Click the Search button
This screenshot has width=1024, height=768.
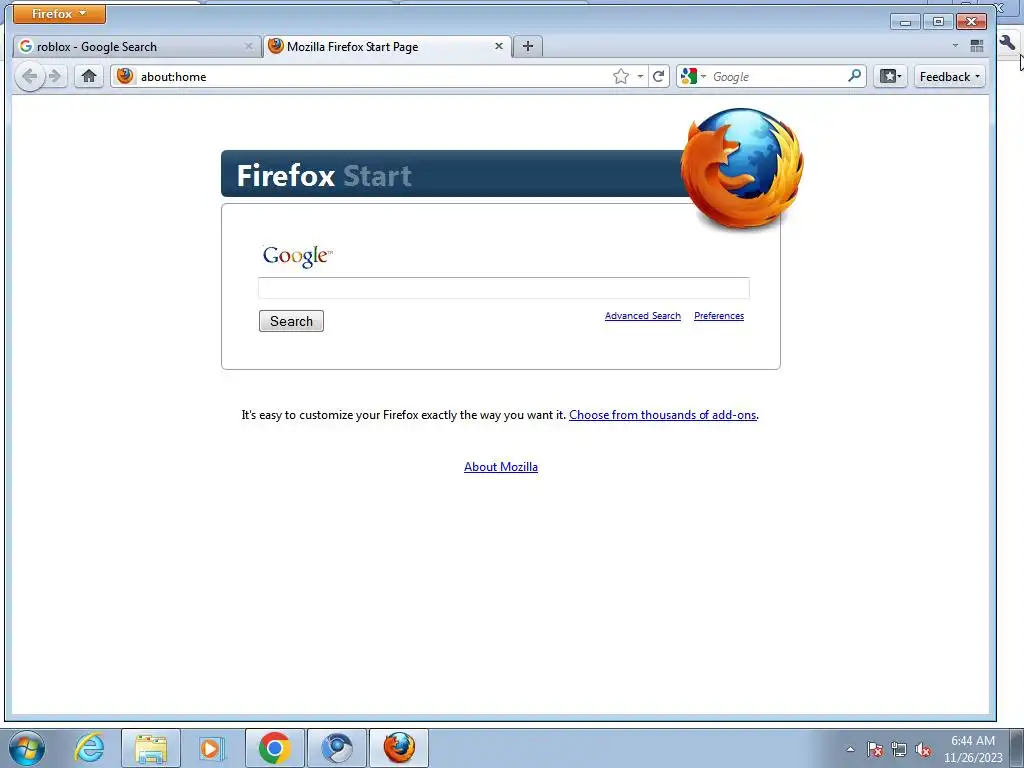(291, 321)
